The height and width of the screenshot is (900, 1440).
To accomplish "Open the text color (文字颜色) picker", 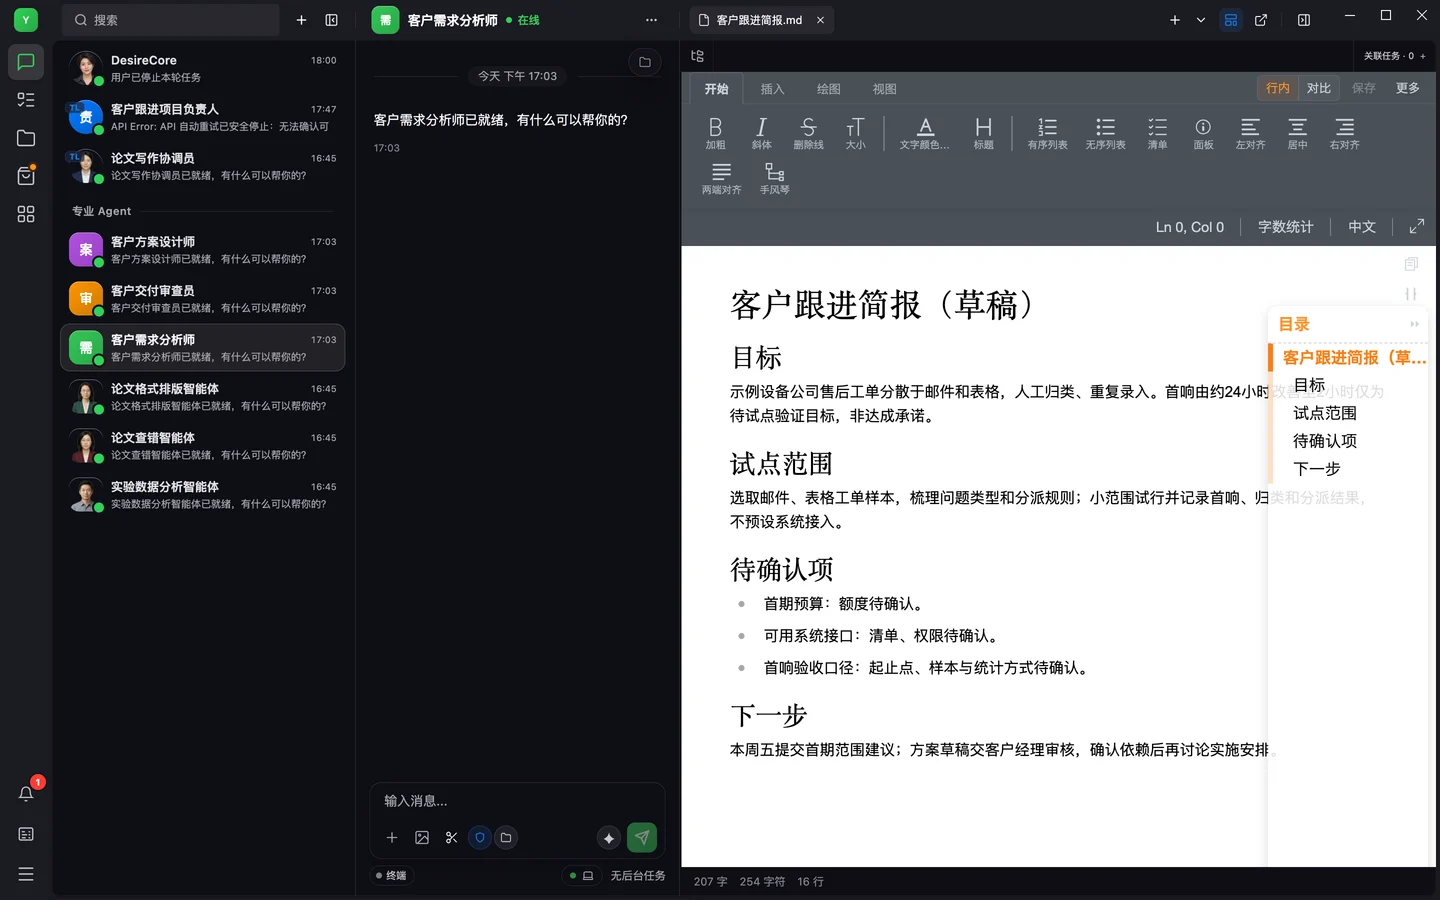I will [x=925, y=133].
